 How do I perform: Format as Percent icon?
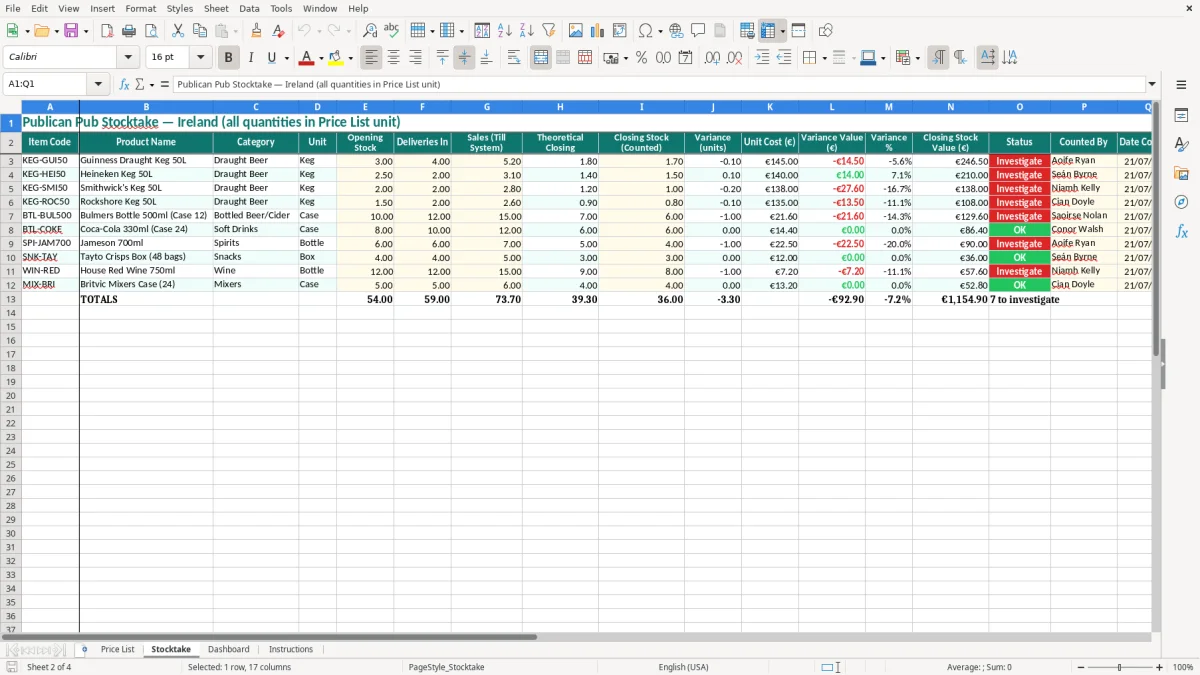(x=641, y=58)
